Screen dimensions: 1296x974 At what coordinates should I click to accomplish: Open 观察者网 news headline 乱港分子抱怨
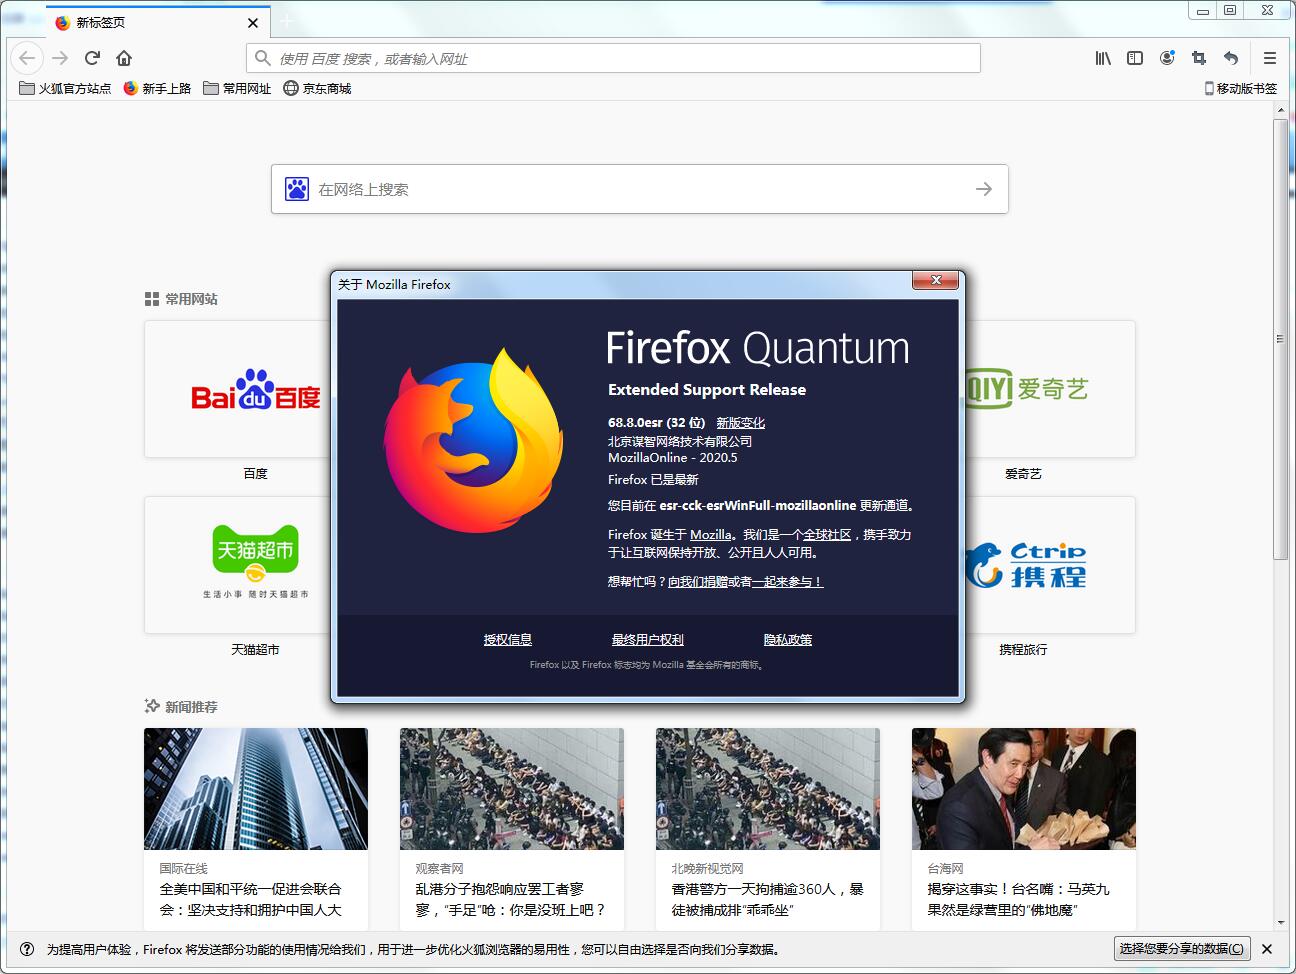511,900
